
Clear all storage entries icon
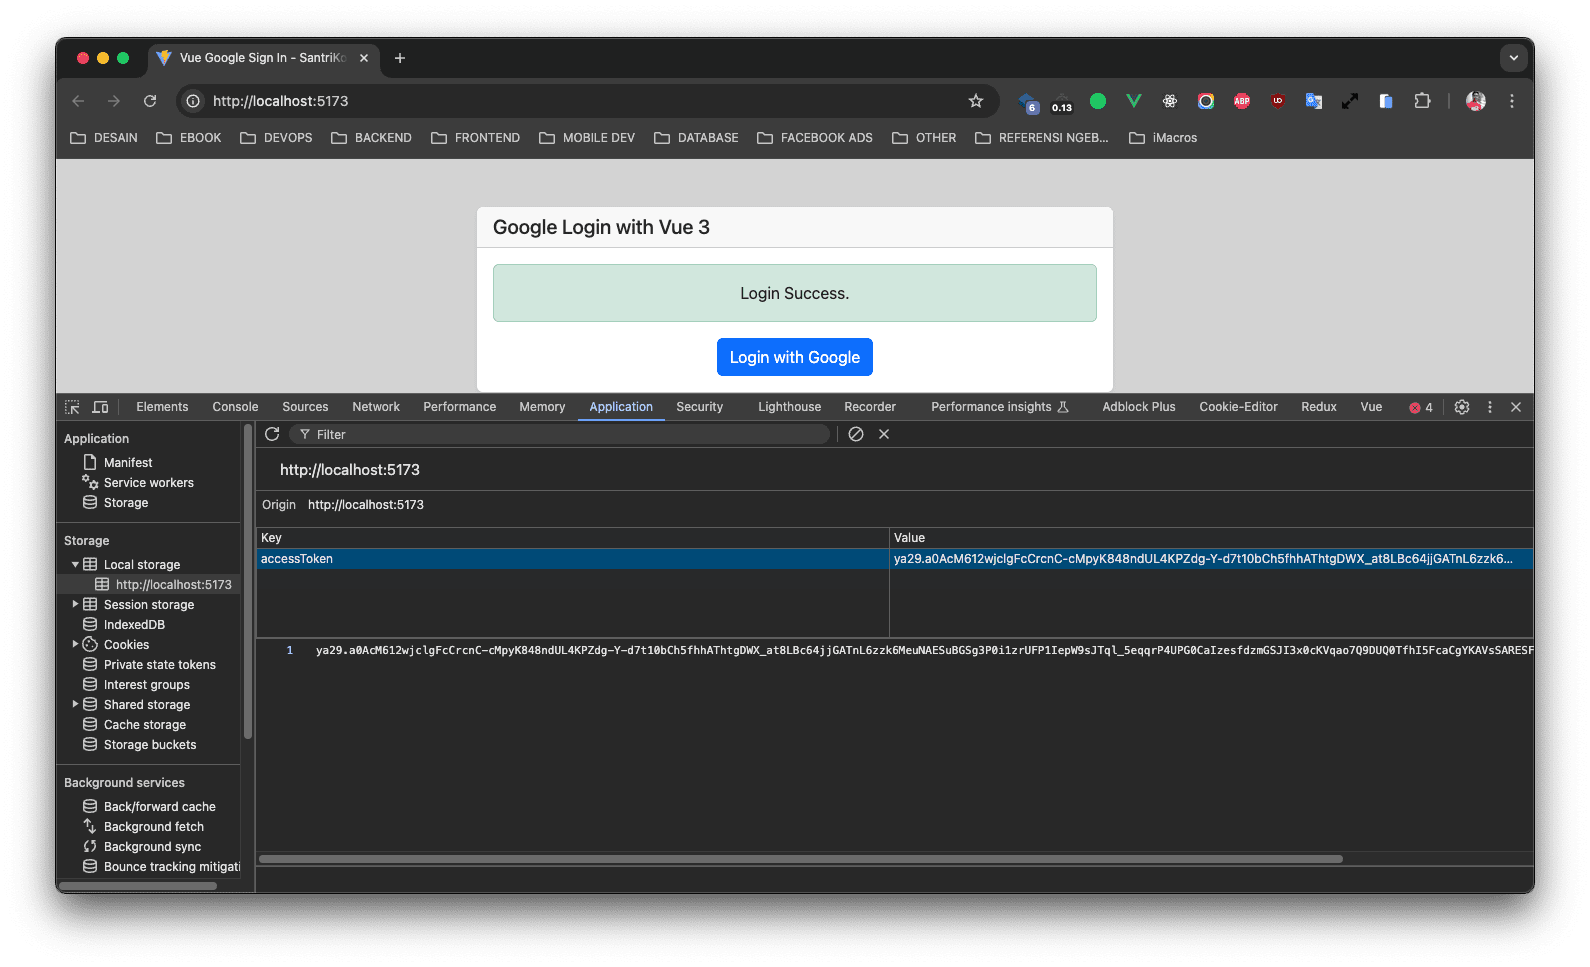click(856, 434)
